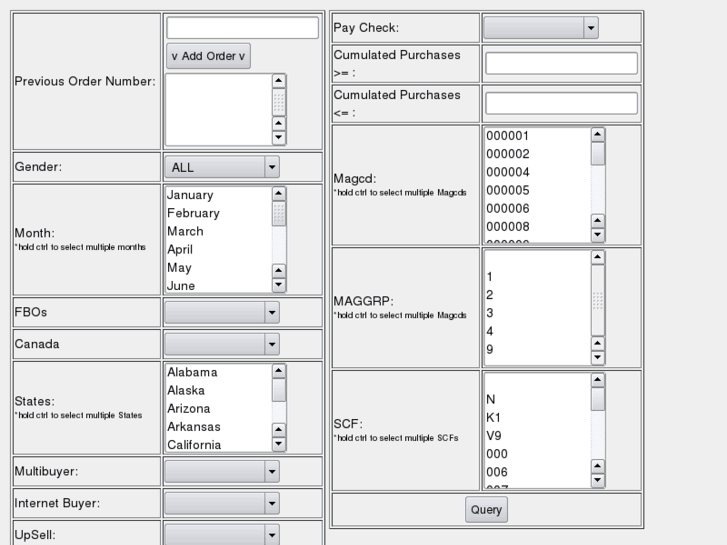
Task: Click Magcd list top scroll up arrow
Action: 598,135
